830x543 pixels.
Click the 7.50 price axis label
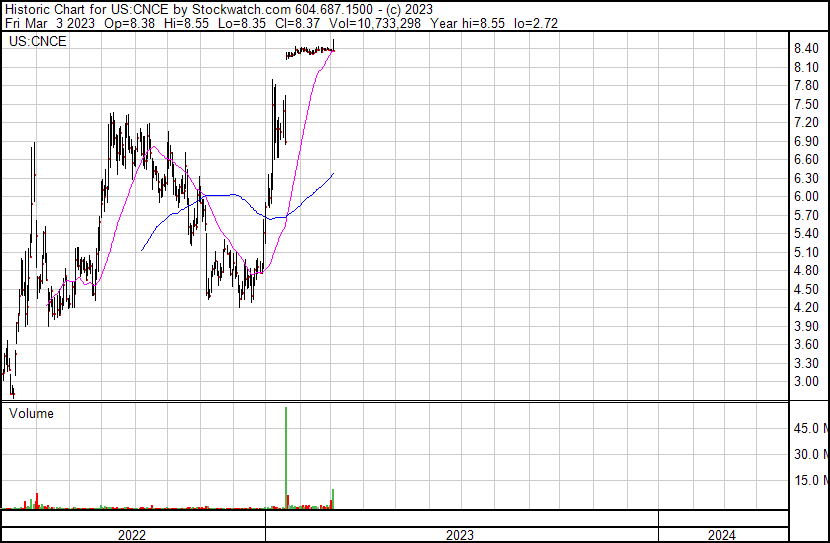tap(806, 104)
